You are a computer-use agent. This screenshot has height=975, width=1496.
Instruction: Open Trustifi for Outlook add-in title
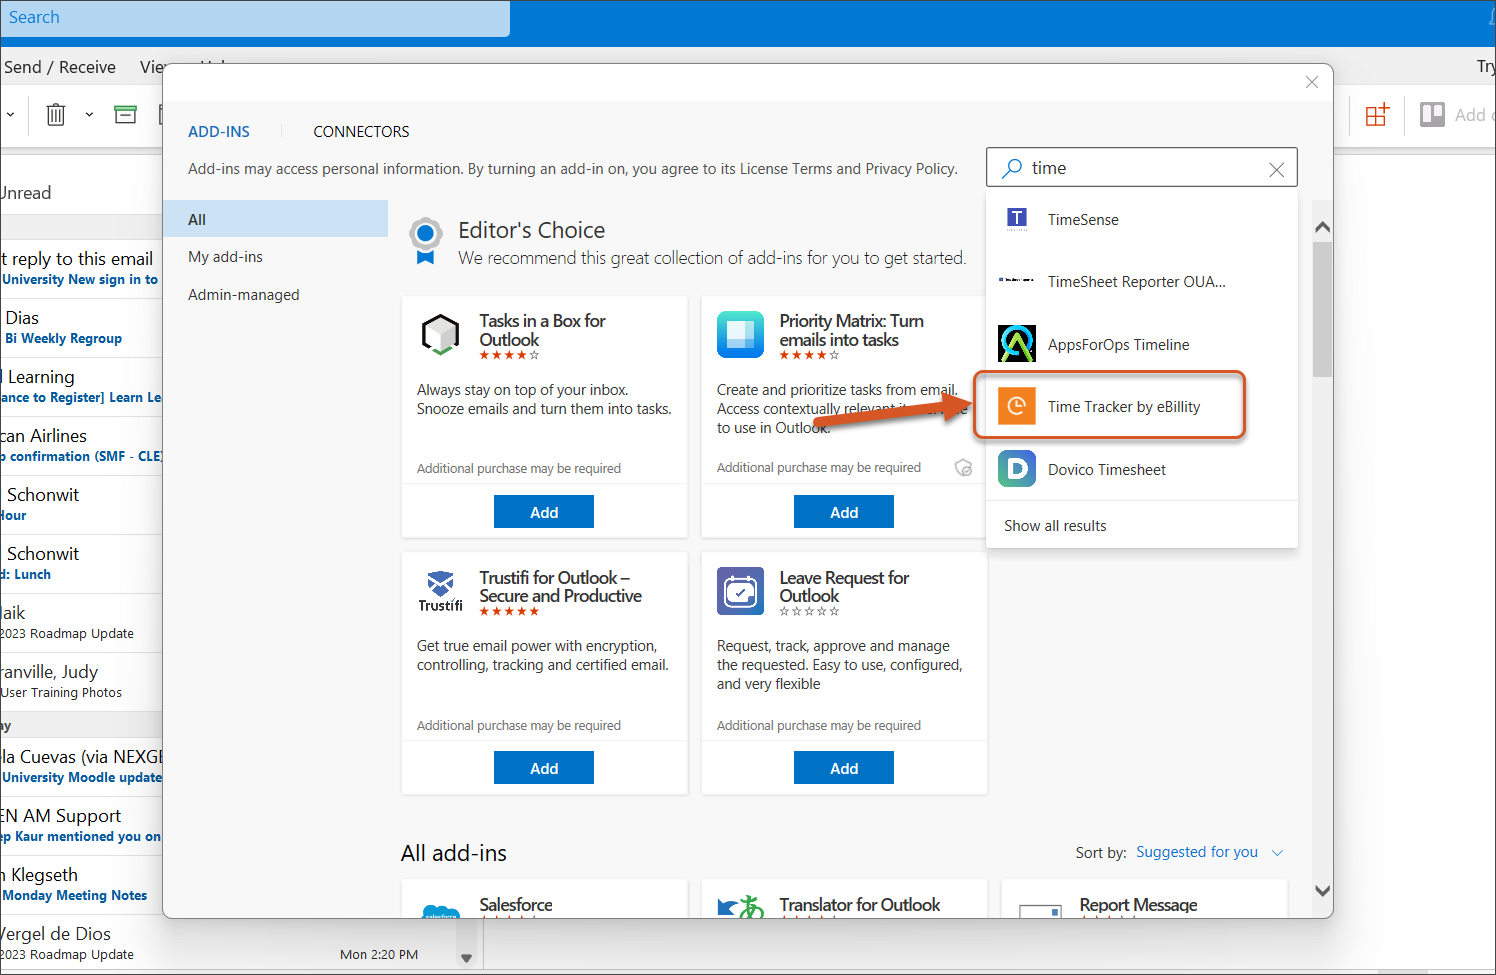click(x=560, y=586)
